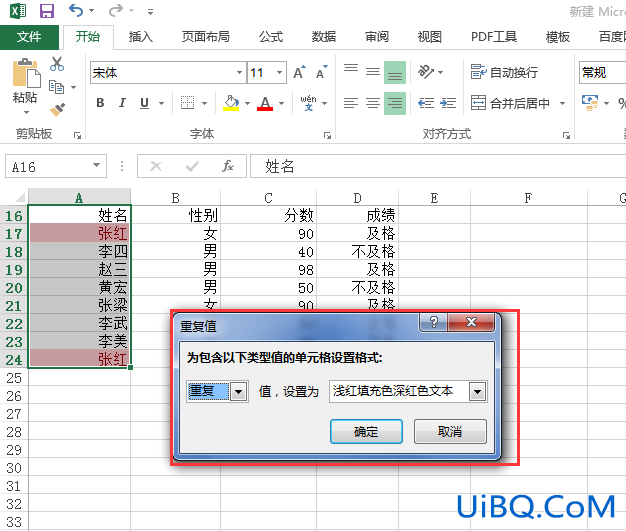Click the help question mark in dialog
Viewport: 626px width, 531px height.
point(434,322)
